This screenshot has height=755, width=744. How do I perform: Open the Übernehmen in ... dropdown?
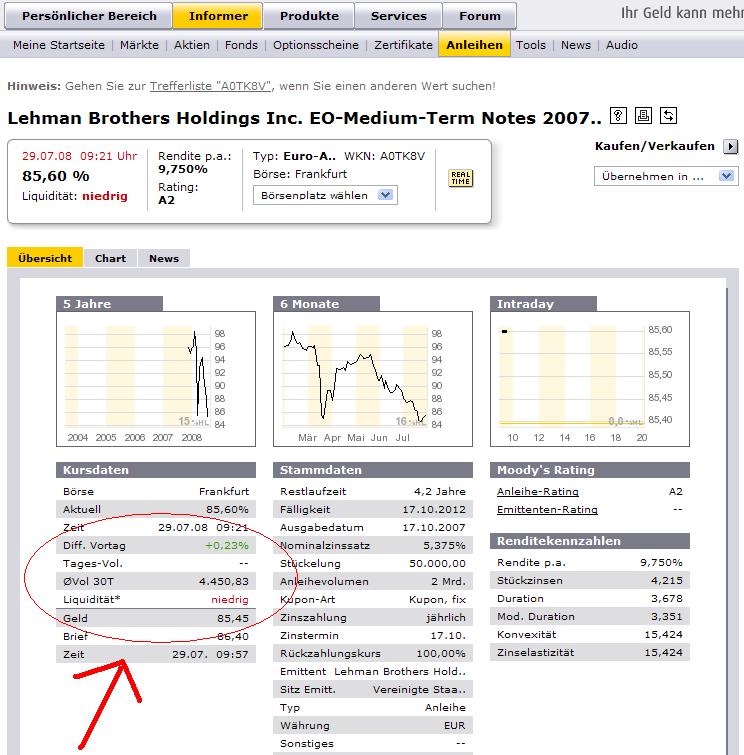[x=666, y=176]
